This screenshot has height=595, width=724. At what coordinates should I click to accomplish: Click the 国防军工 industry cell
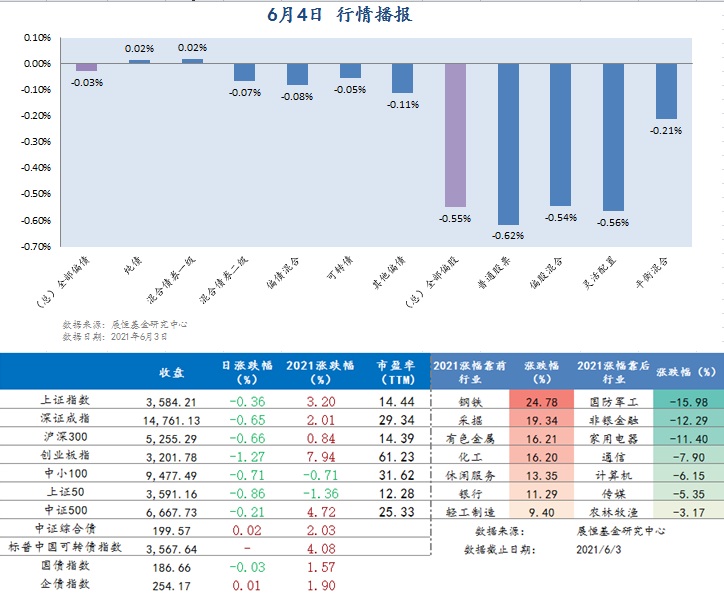tap(614, 403)
